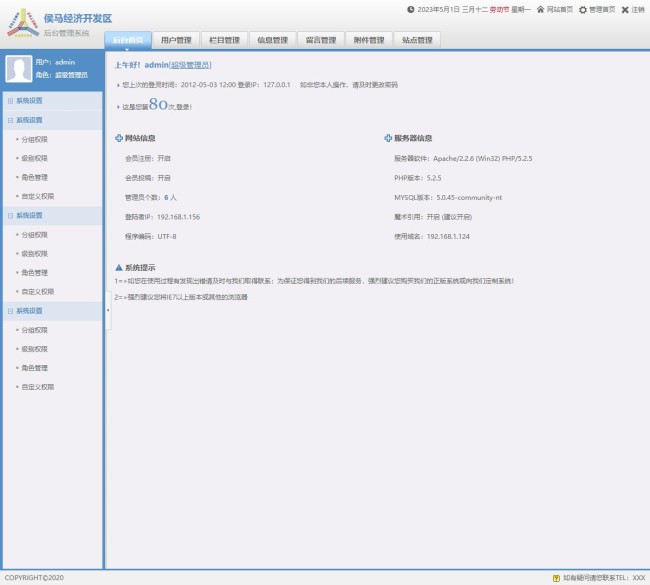Image resolution: width=650 pixels, height=585 pixels.
Task: Click system tip line starting with 2=>
Action: (x=181, y=297)
